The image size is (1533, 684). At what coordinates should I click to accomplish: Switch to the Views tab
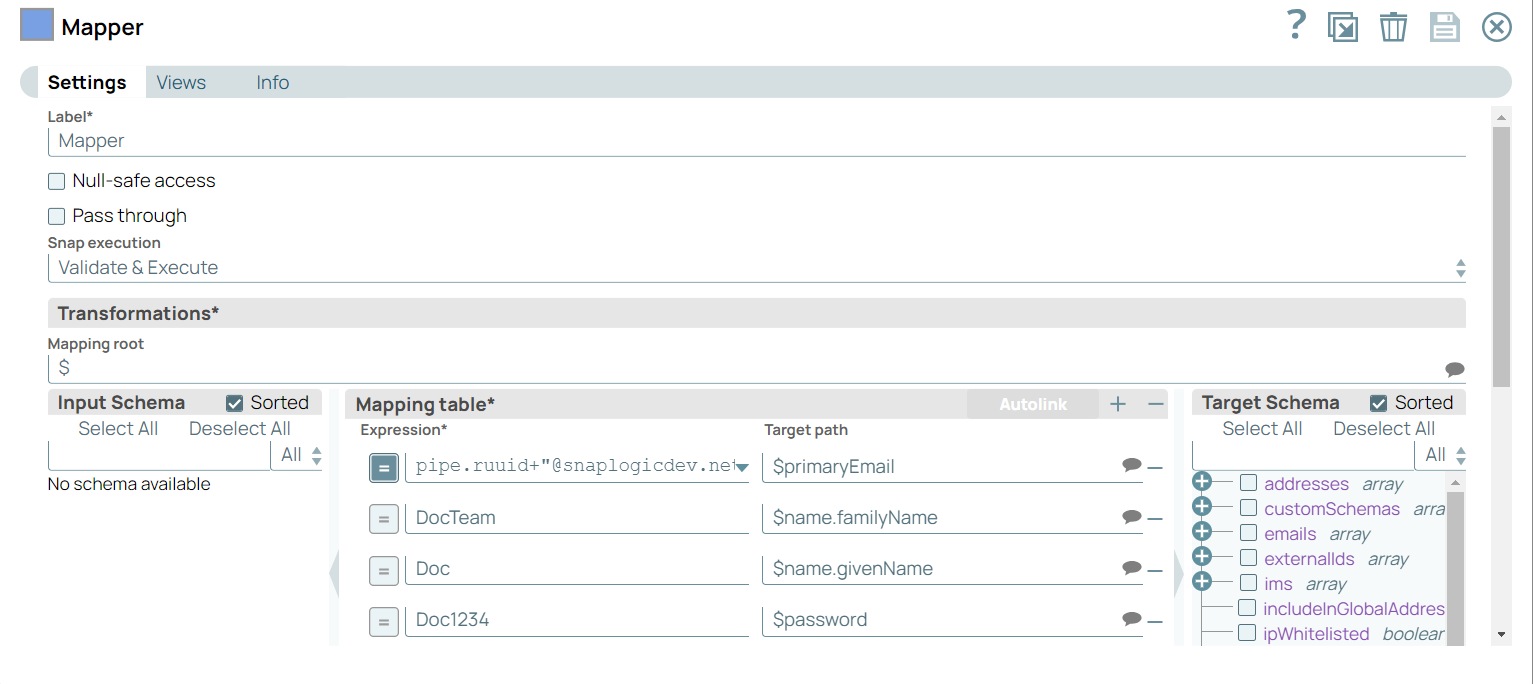[x=181, y=83]
